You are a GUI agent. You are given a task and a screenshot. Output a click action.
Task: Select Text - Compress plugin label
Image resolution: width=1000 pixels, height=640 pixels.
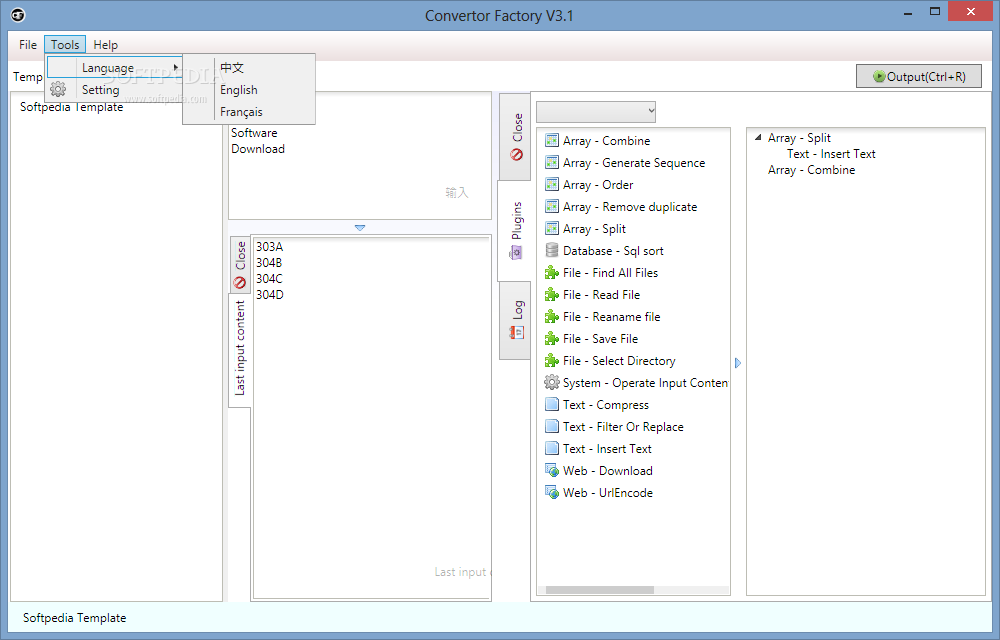606,405
